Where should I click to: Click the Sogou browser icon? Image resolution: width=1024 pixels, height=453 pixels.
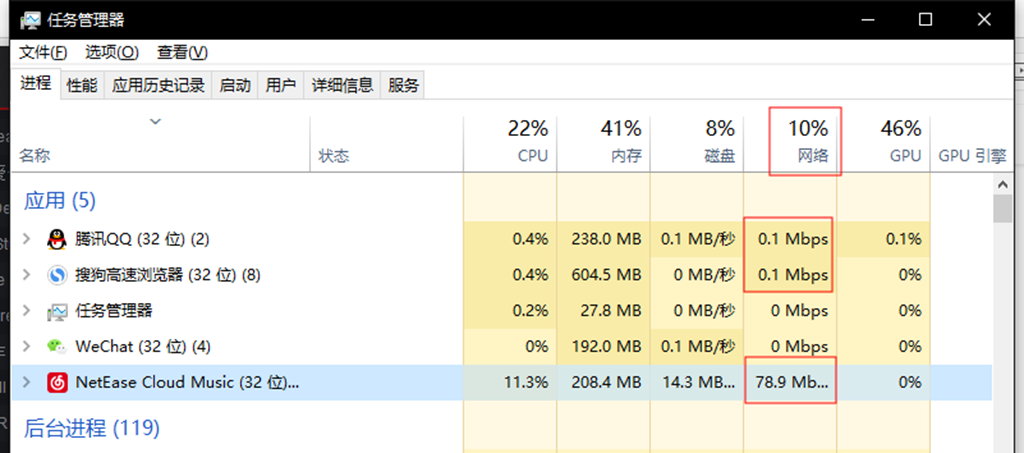[57, 275]
